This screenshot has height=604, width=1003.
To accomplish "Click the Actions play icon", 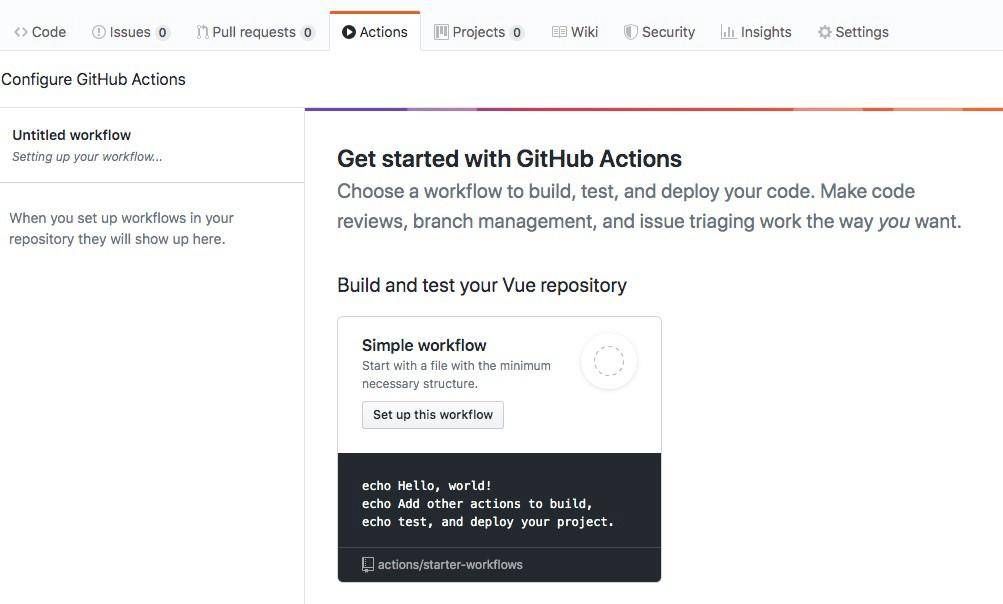I will coord(349,32).
